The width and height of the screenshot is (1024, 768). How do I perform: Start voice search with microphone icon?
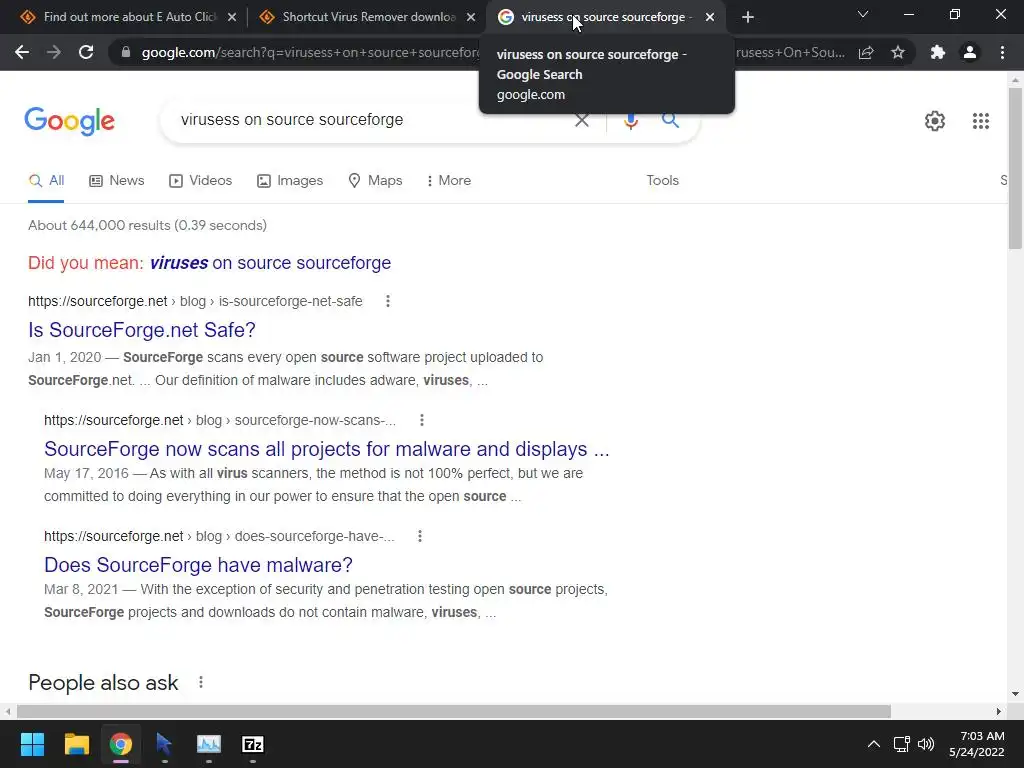pyautogui.click(x=630, y=120)
